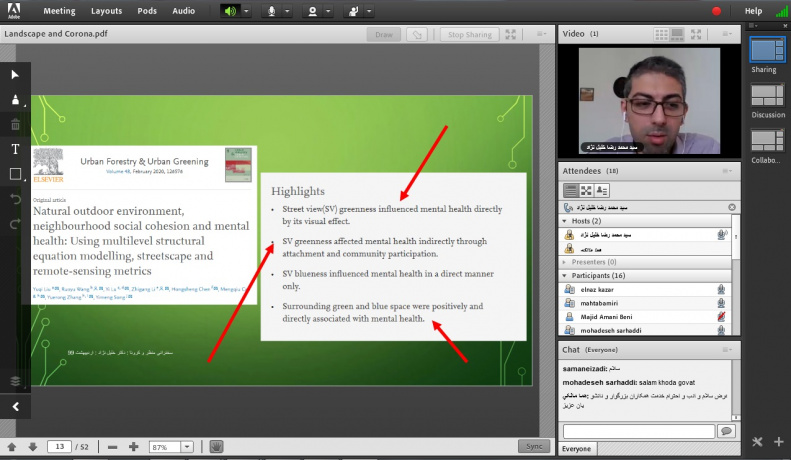Click the speaker audio icon in top bar
791x460 pixels.
tap(230, 11)
